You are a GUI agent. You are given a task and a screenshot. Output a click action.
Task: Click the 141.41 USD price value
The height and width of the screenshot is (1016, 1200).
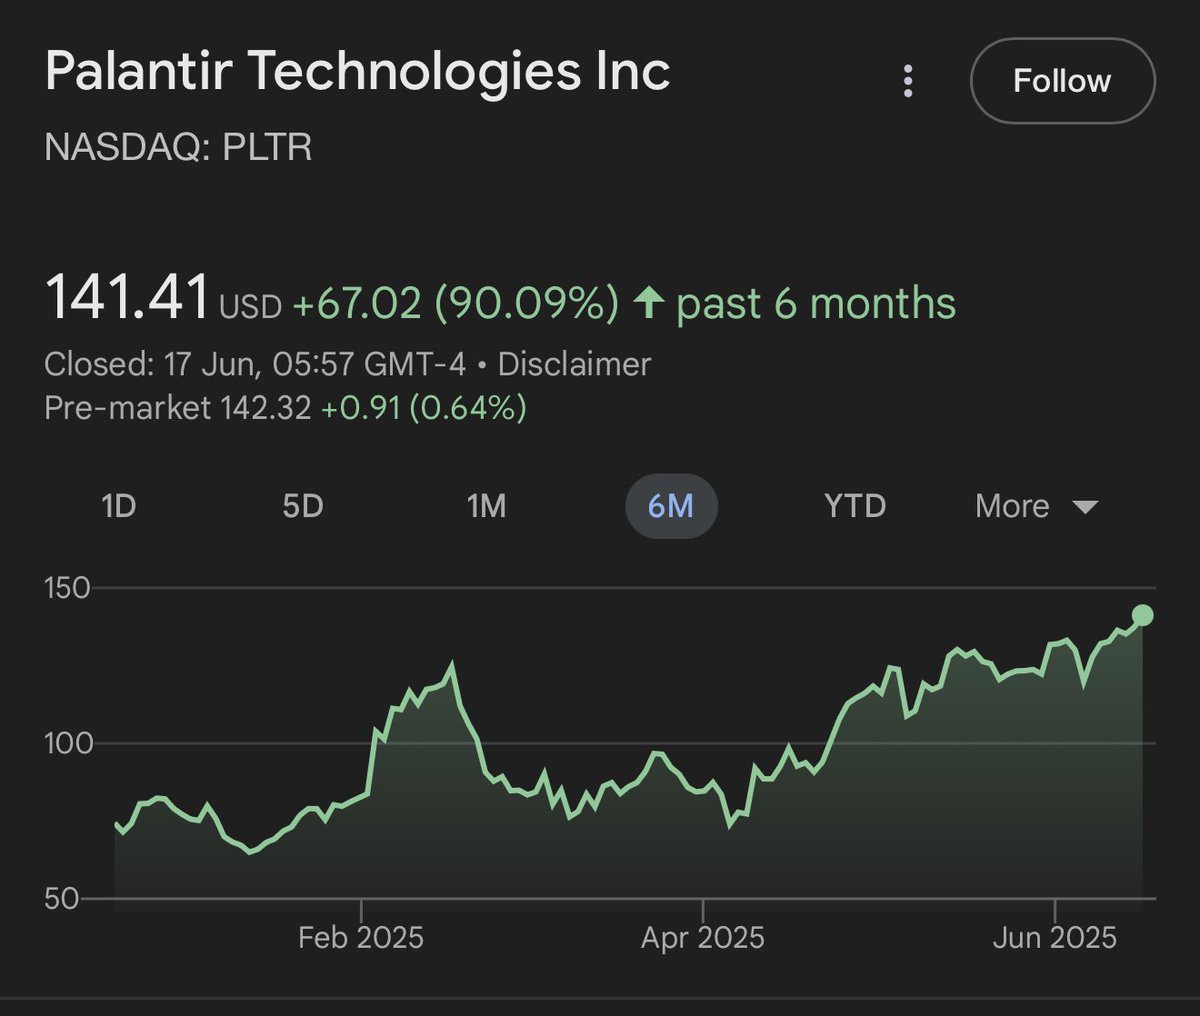tap(163, 298)
